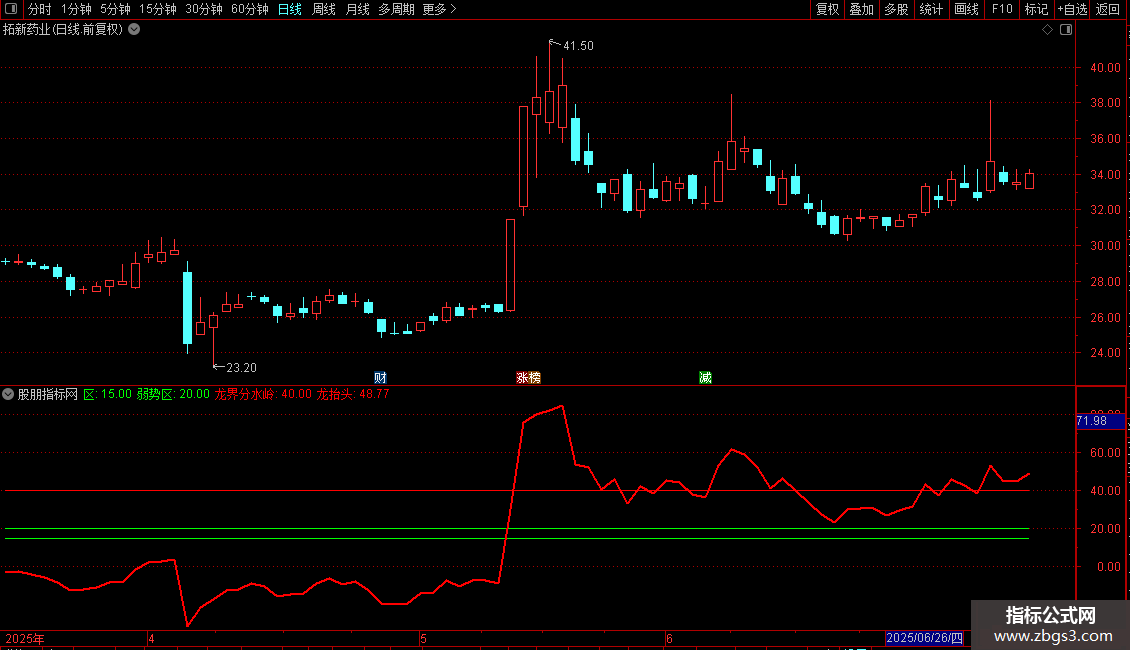Screen dimensions: 1130x650
Task: Click the 弱势区: 20.00 indicator label
Action: pos(173,394)
